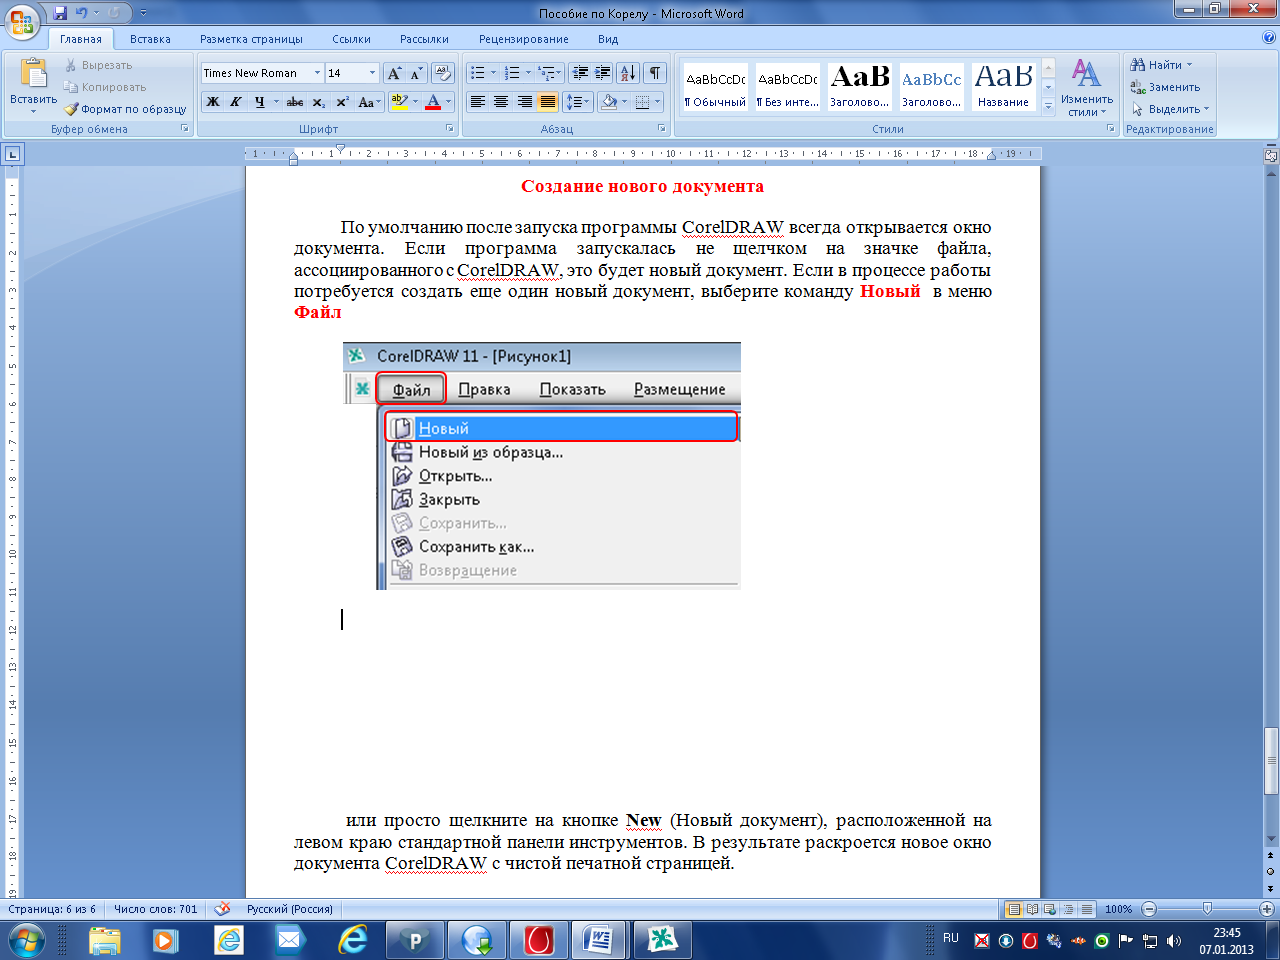Center the paragraph text
This screenshot has height=960, width=1280.
[501, 102]
